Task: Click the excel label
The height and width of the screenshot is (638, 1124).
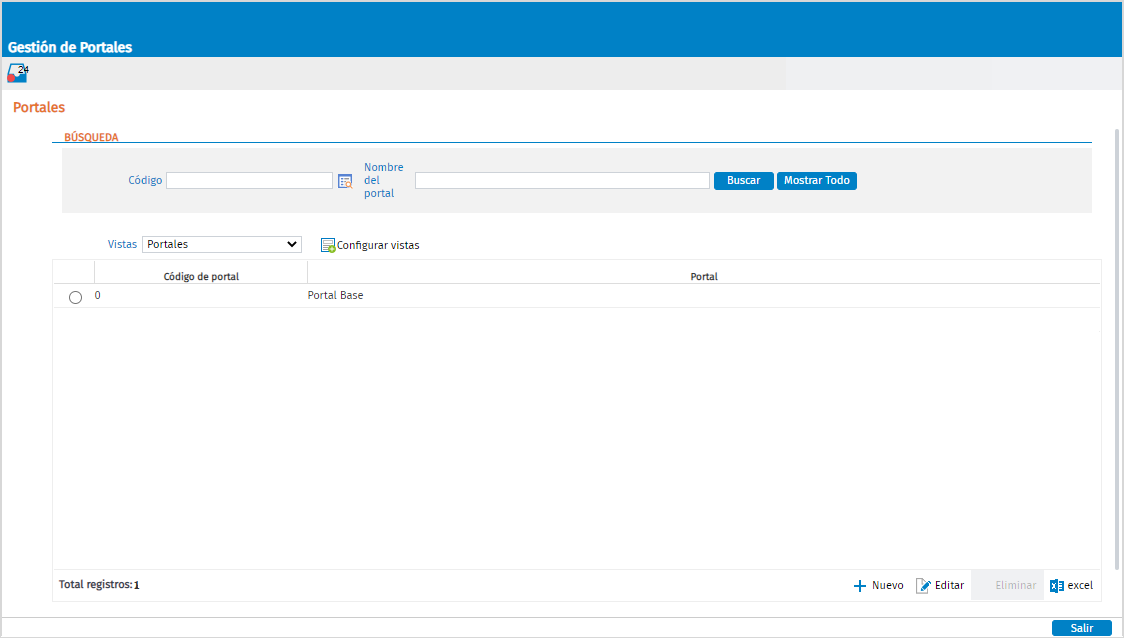Action: pyautogui.click(x=1080, y=586)
